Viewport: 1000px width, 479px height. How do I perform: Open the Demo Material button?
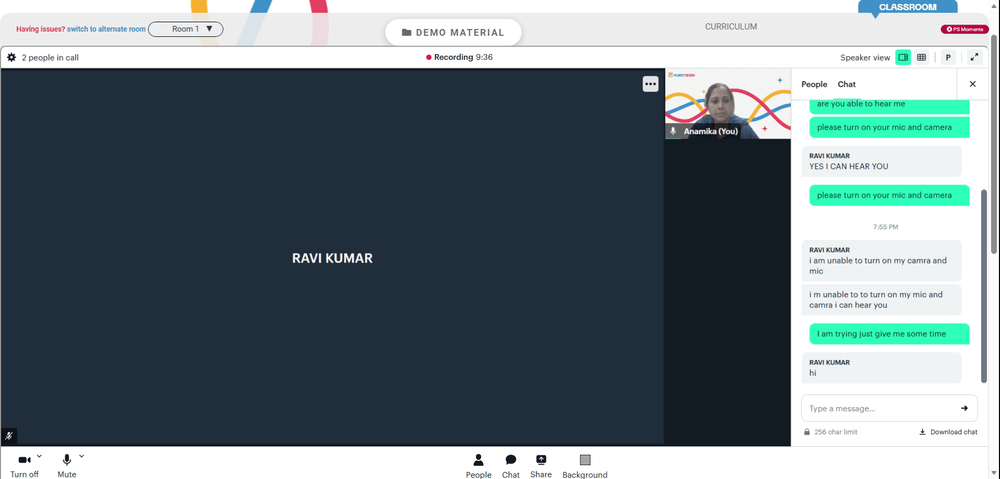(453, 33)
